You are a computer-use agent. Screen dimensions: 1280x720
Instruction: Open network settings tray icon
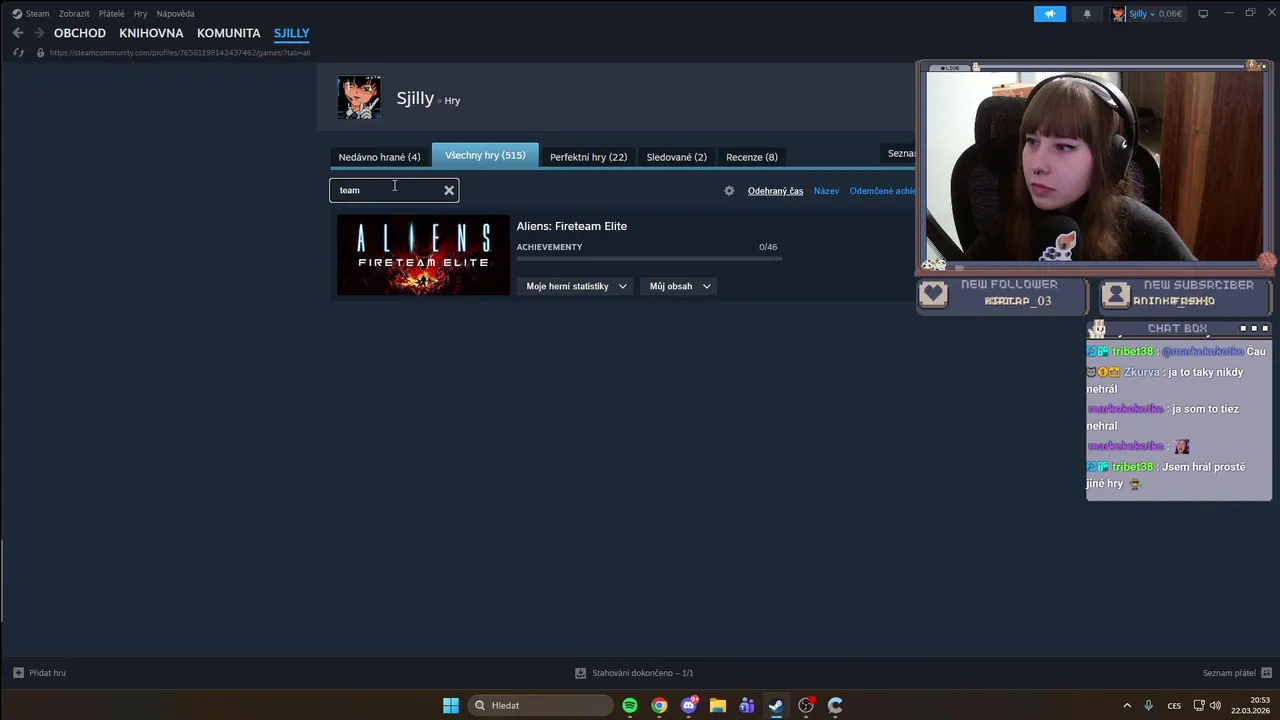(x=1199, y=705)
